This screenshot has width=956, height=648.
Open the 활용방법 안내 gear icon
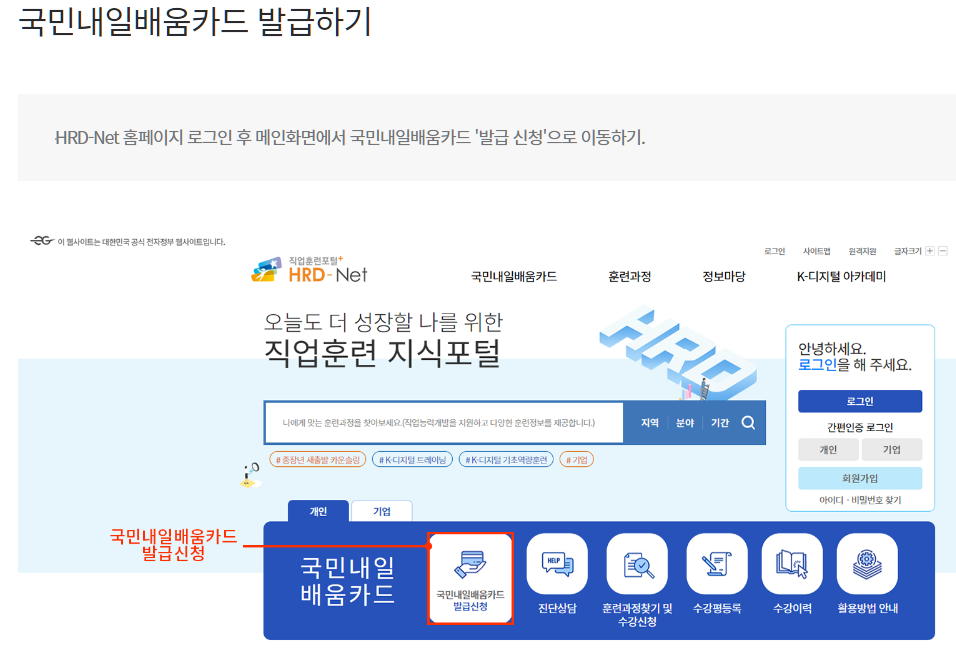click(x=867, y=564)
